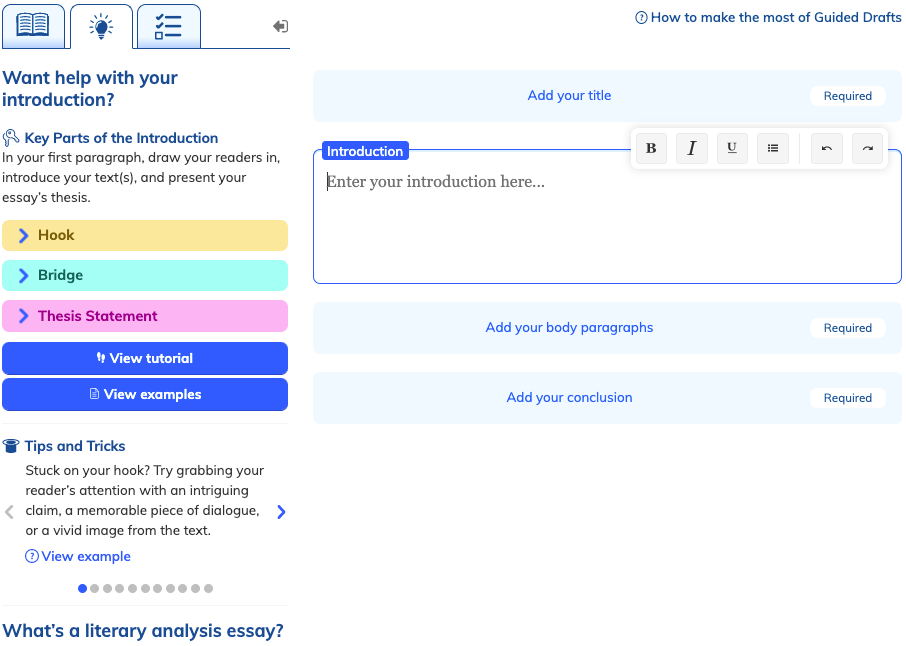
Task: Click the Required badge on the title row
Action: [848, 96]
